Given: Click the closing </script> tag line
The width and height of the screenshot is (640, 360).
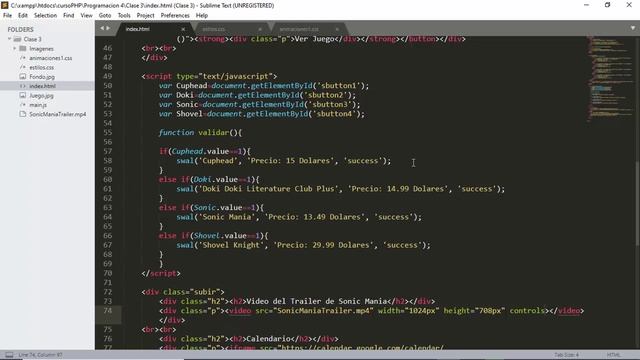Looking at the screenshot, I should coord(161,273).
